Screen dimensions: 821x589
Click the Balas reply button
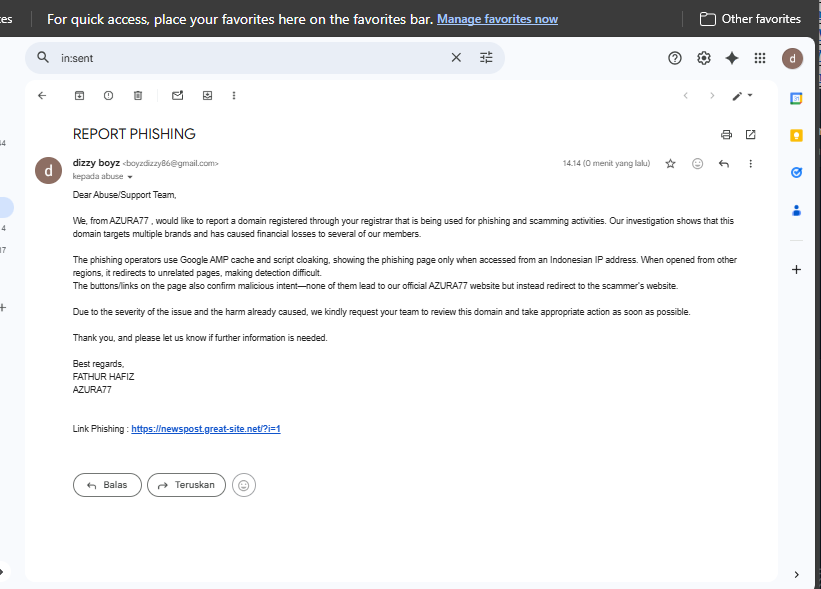107,485
